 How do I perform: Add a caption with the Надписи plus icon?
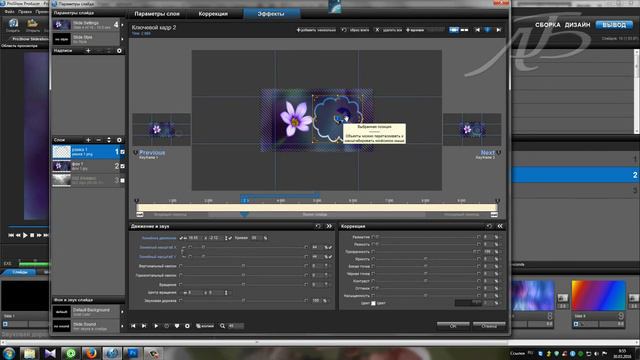(x=88, y=51)
